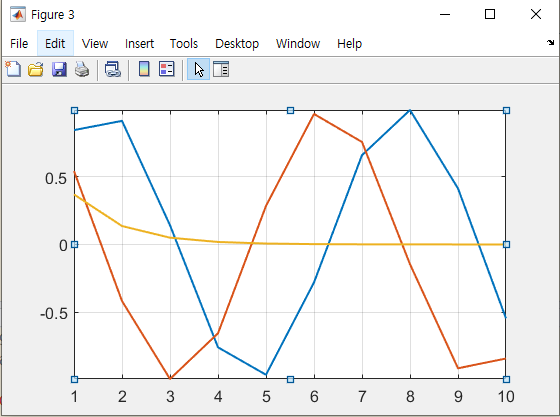This screenshot has width=560, height=417.
Task: Select right-middle axes resize handle
Action: tap(506, 245)
